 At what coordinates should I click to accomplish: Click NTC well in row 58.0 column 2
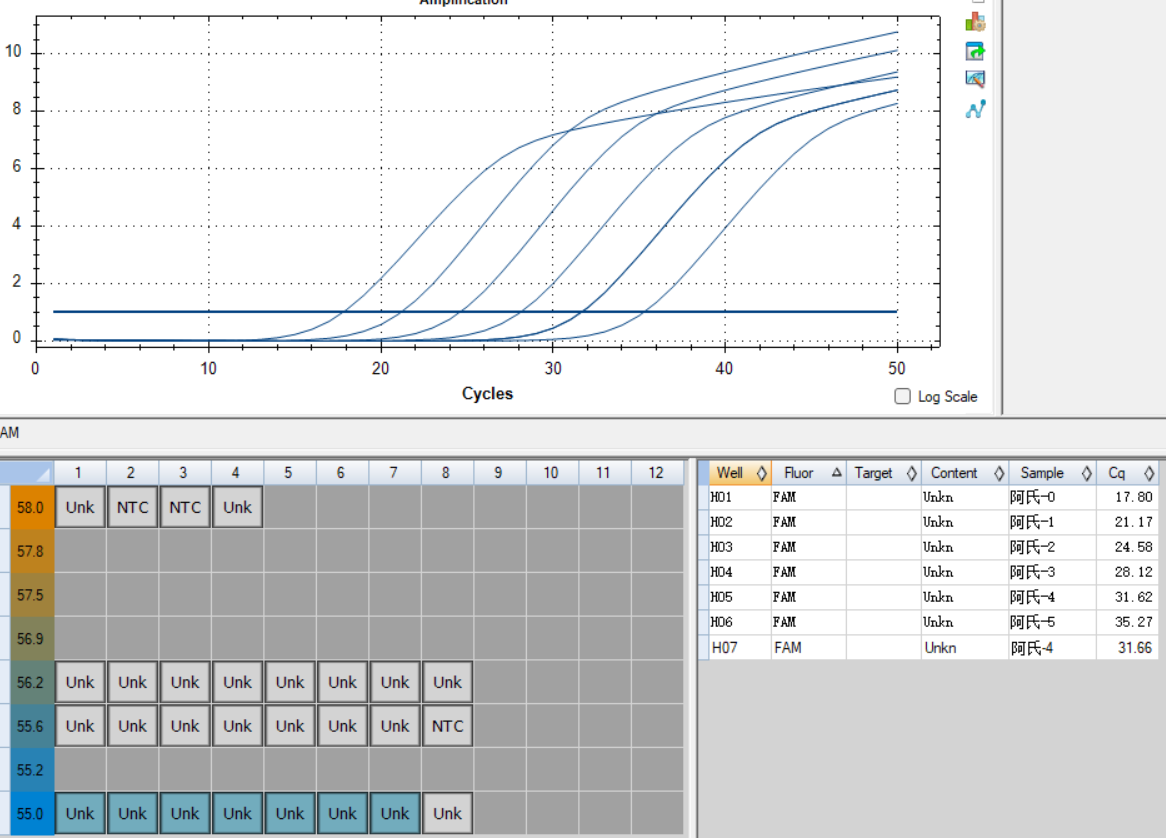pos(132,507)
